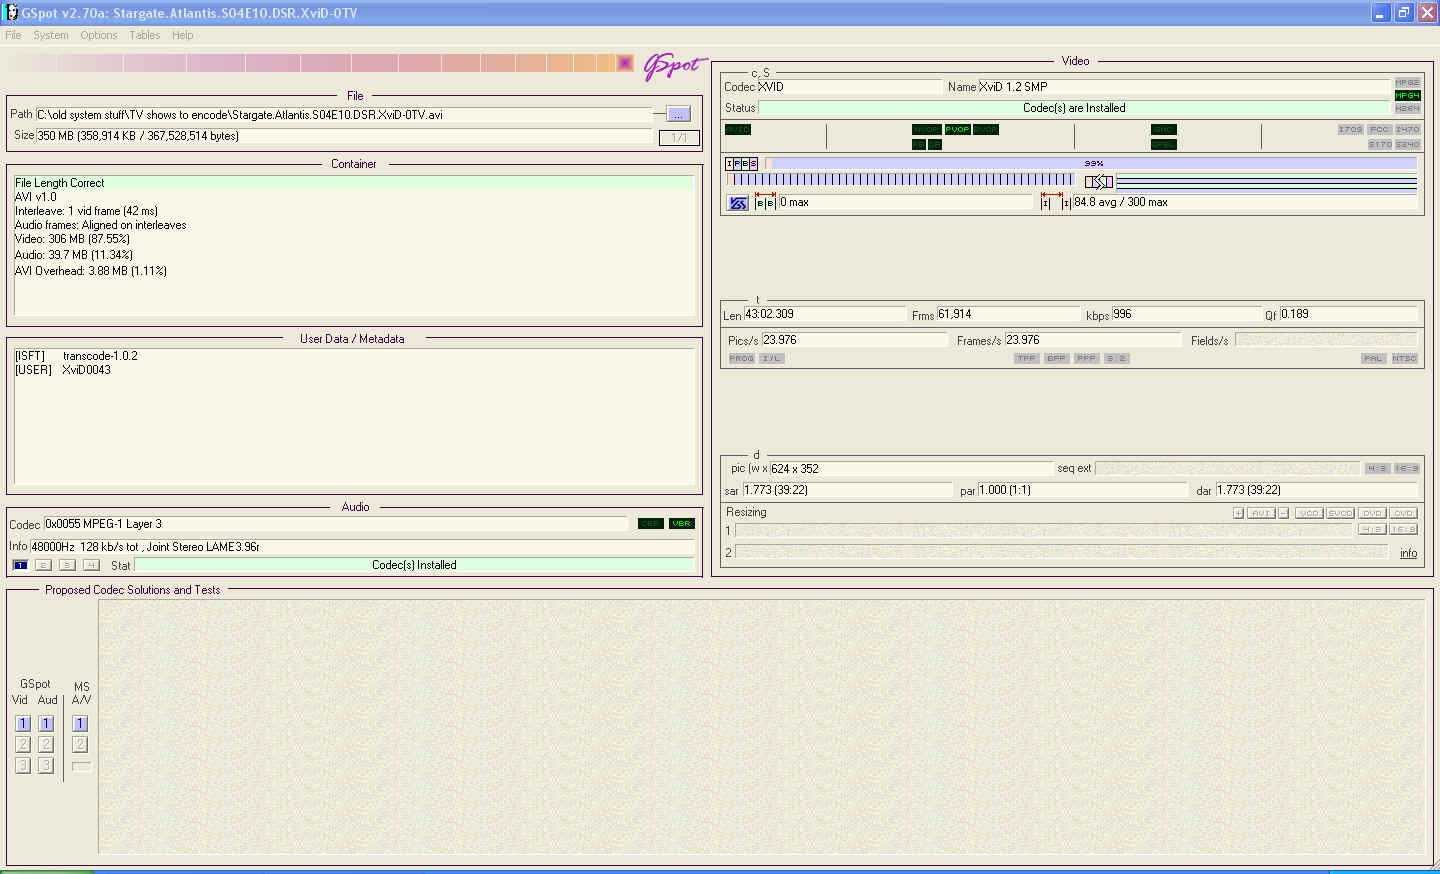Screen dimensions: 1440x874
Task: Click the dar 1.773 (39:22) value
Action: click(1249, 490)
